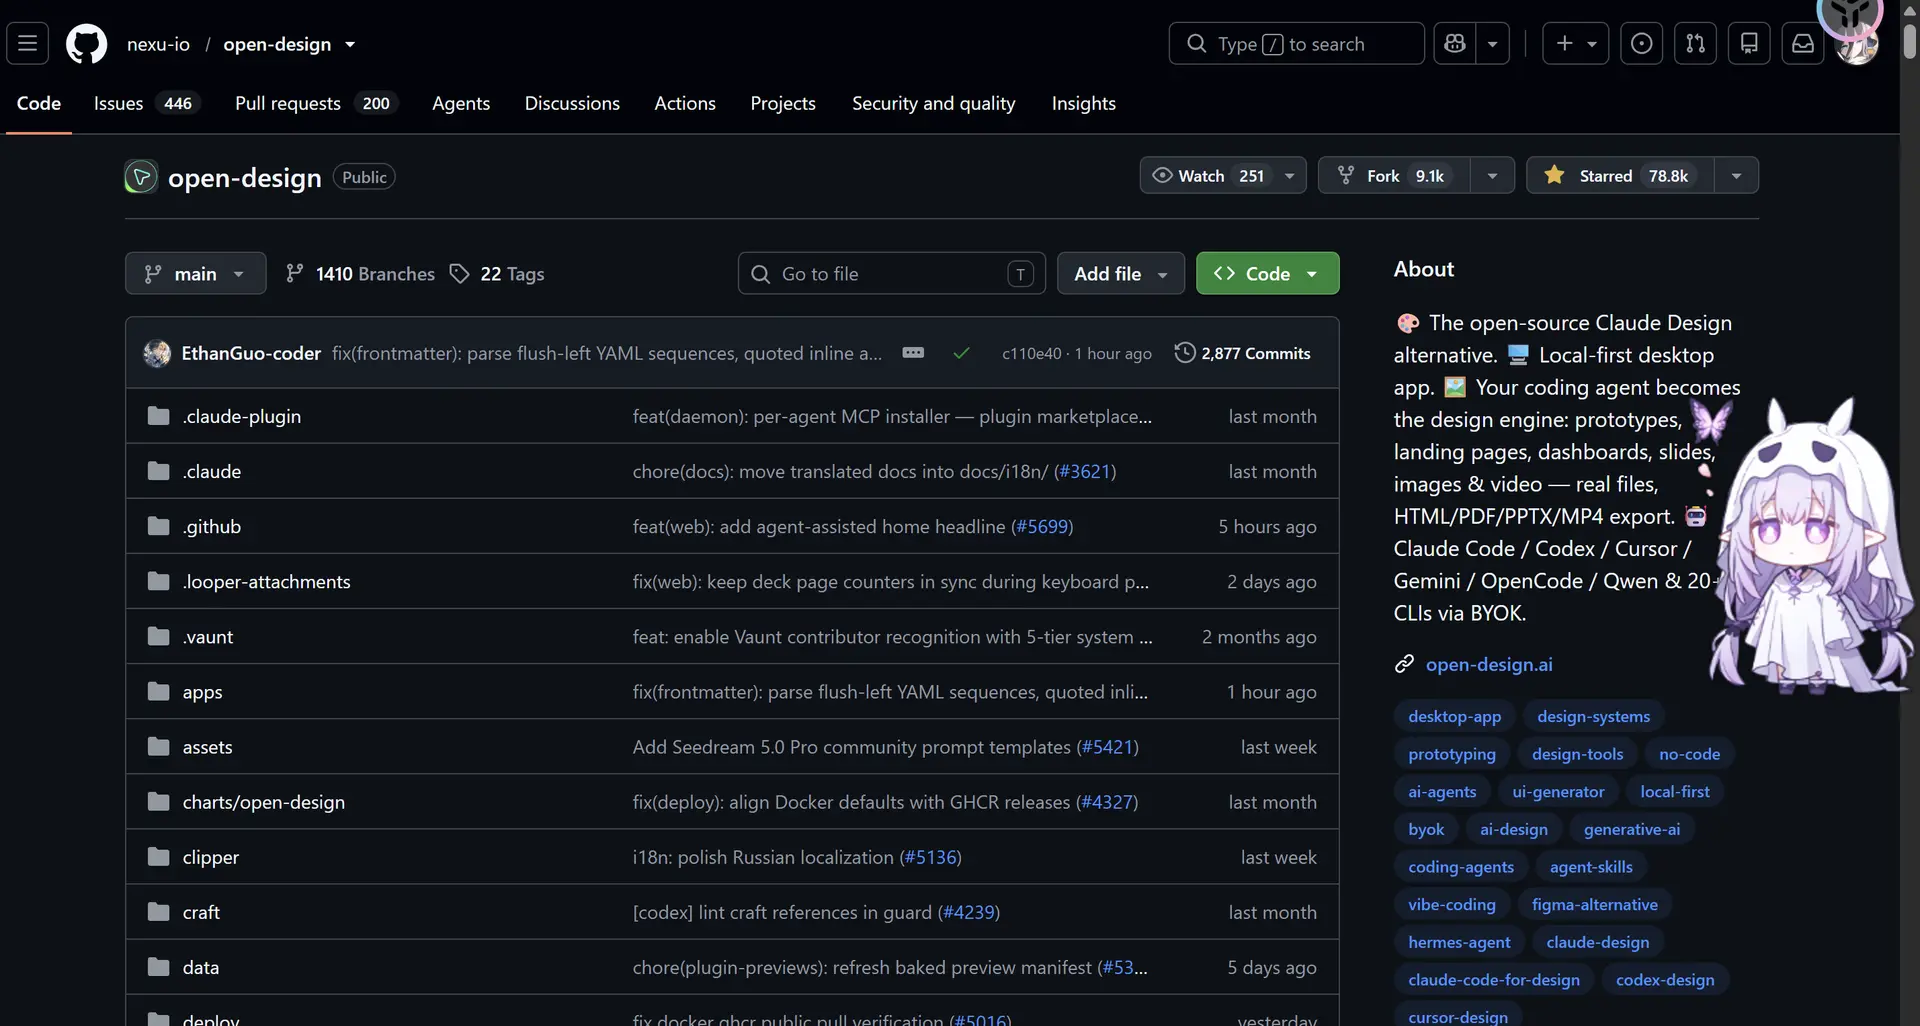Expand commit message ellipsis button
1920x1026 pixels.
(913, 353)
